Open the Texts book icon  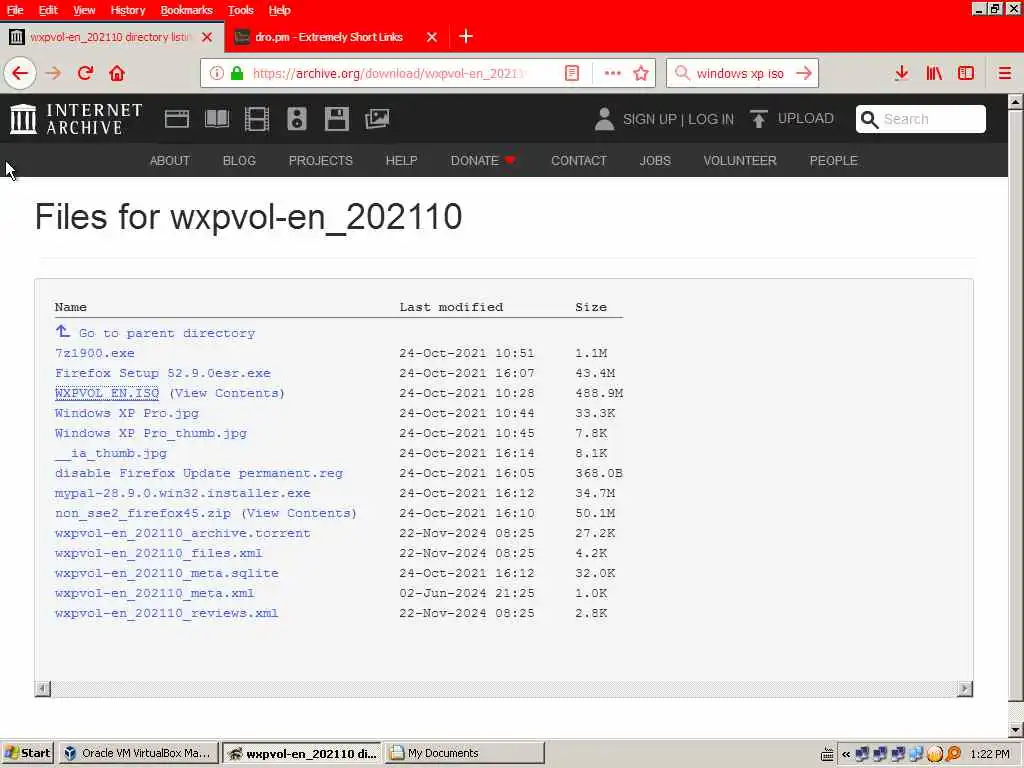click(217, 119)
